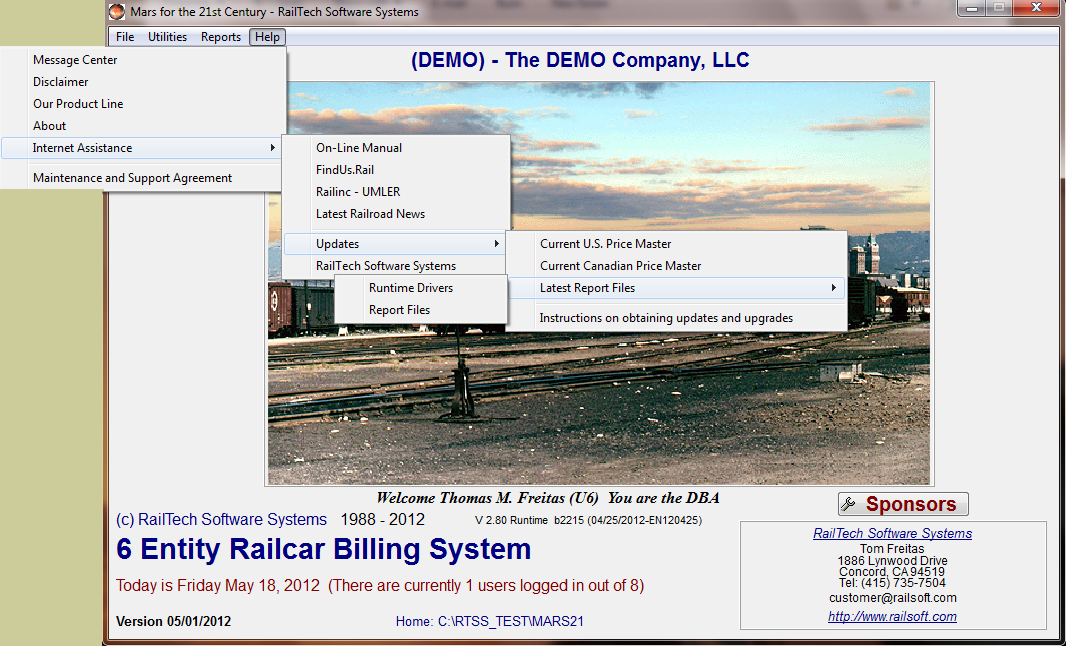Click the Sponsors button with wrench icon
Viewport: 1066px width, 646px height.
coord(903,505)
